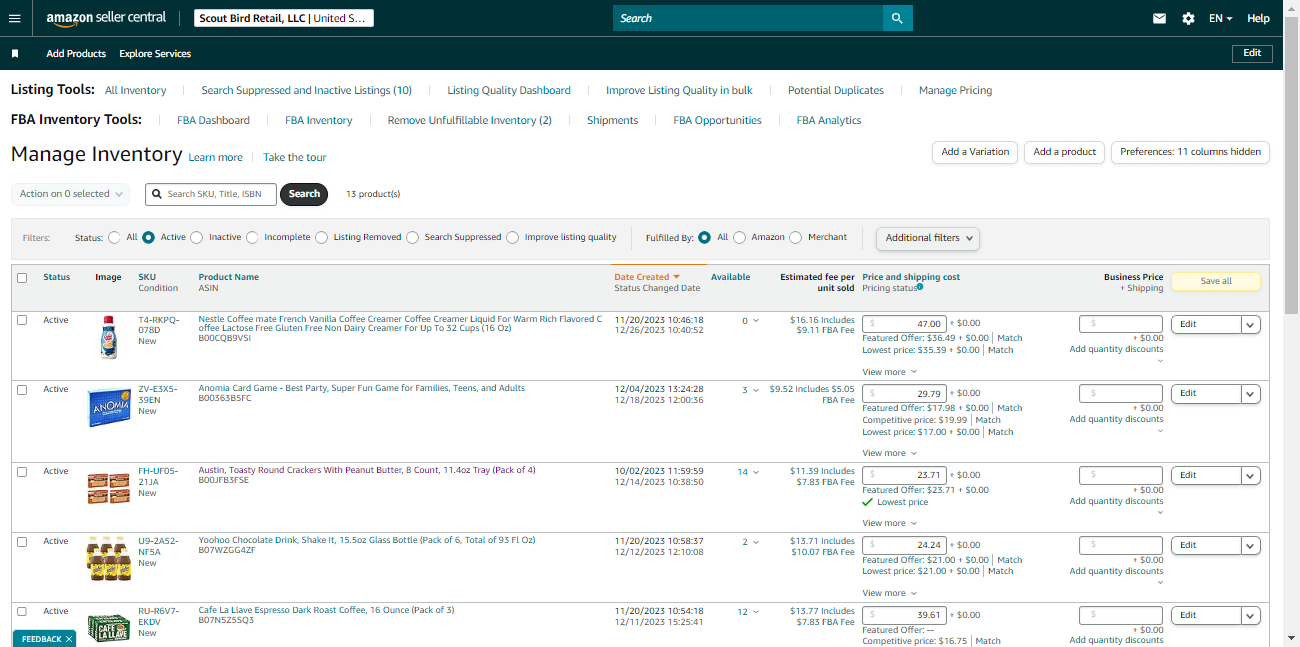Open the Help link in header
The width and height of the screenshot is (1300, 647).
(x=1258, y=18)
